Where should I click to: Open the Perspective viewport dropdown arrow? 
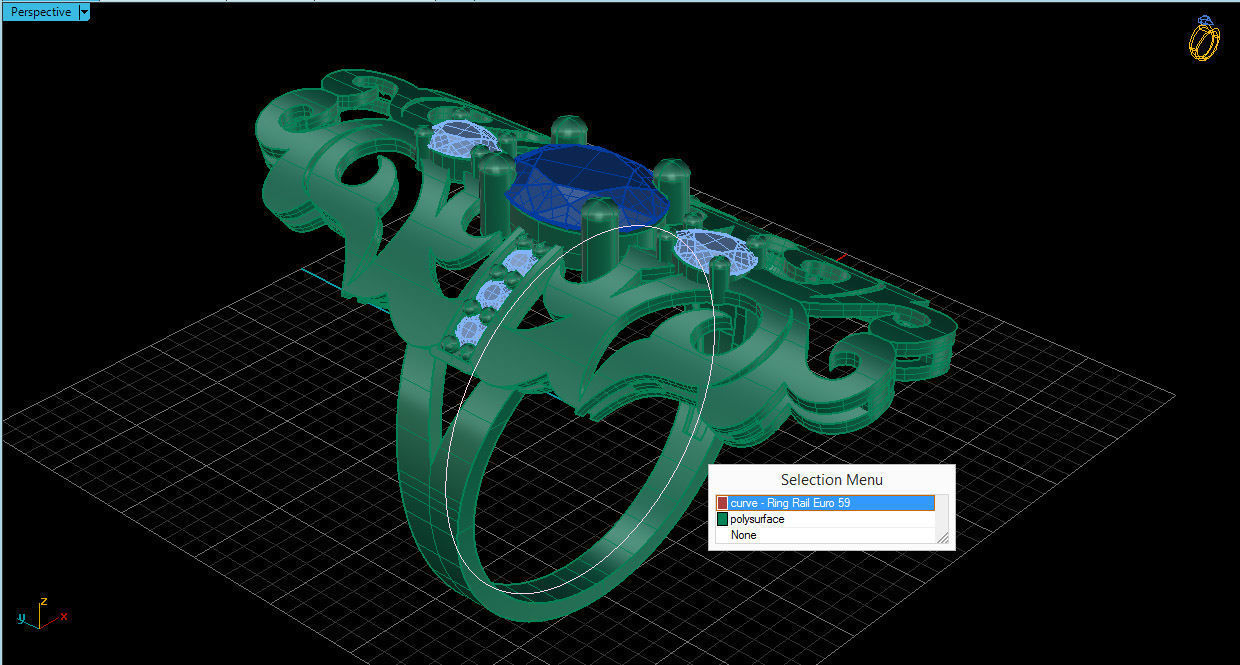pos(84,13)
